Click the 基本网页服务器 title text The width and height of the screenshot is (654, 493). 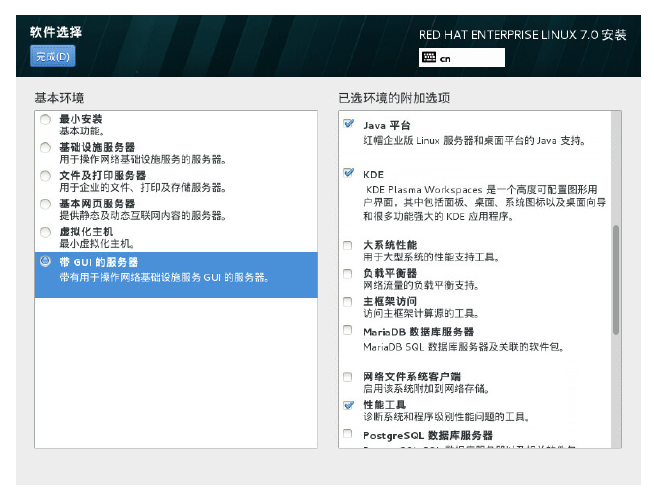point(97,204)
